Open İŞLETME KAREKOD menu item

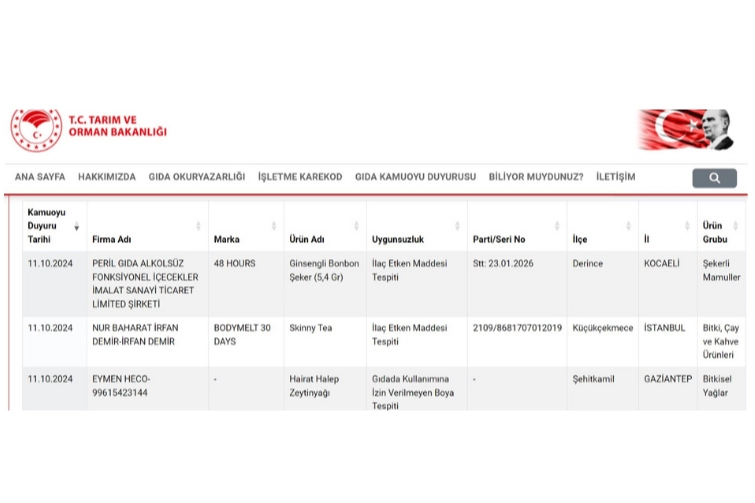coord(300,177)
